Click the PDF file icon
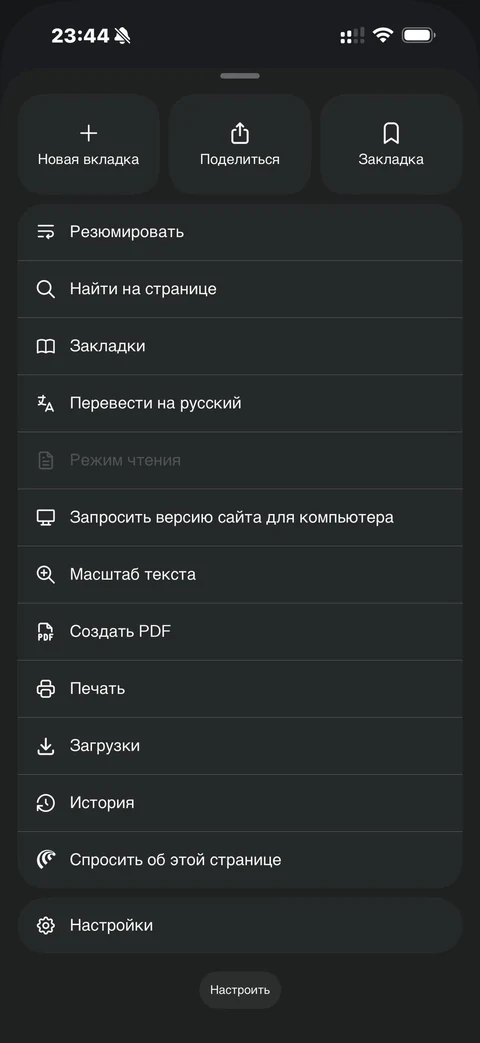 tap(45, 632)
